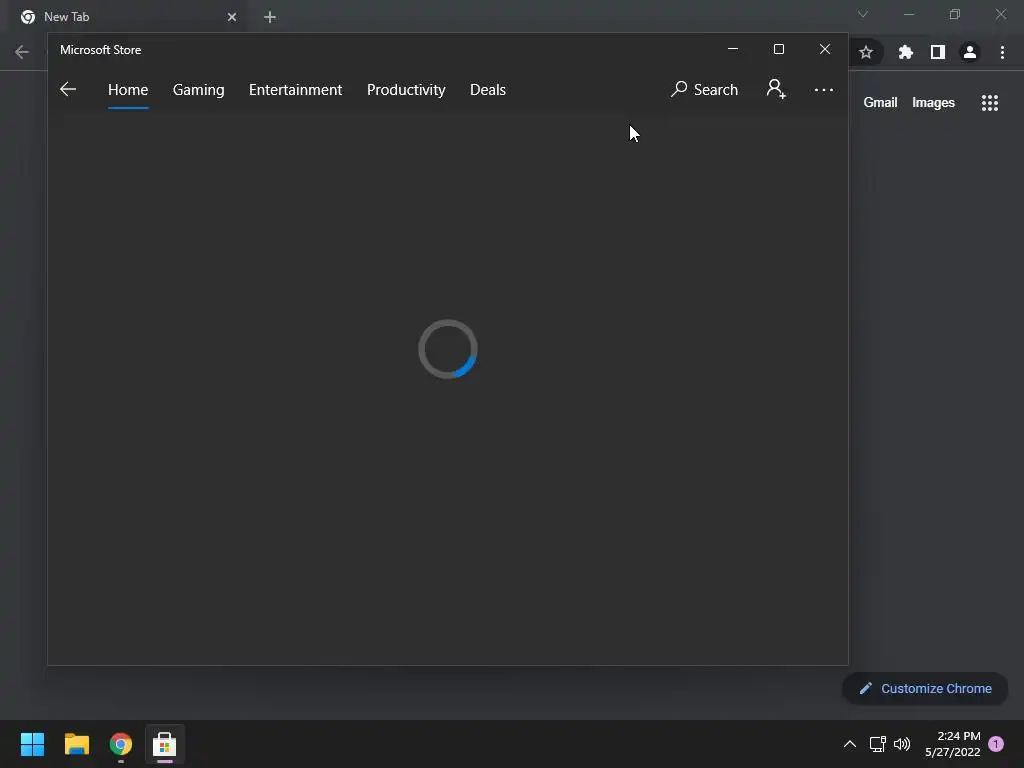Click the Images link in Chrome
Viewport: 1024px width, 768px height.
tap(933, 103)
